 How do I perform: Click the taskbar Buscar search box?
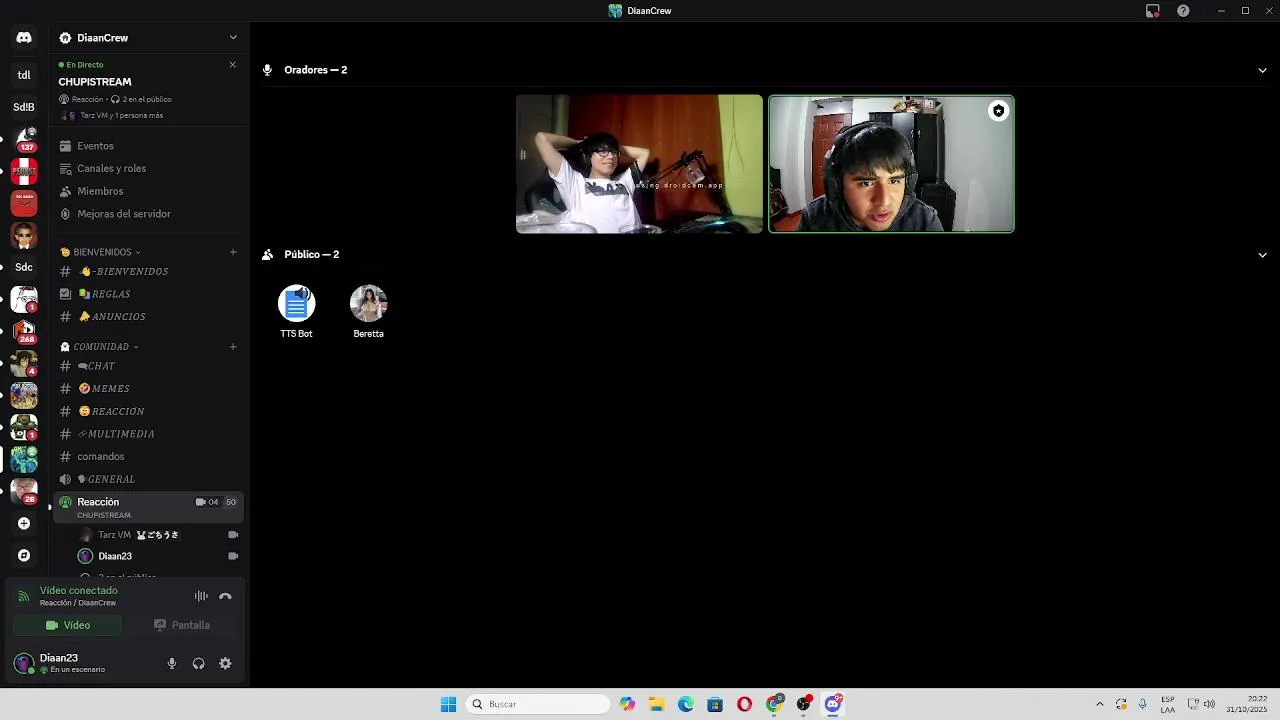click(x=539, y=704)
